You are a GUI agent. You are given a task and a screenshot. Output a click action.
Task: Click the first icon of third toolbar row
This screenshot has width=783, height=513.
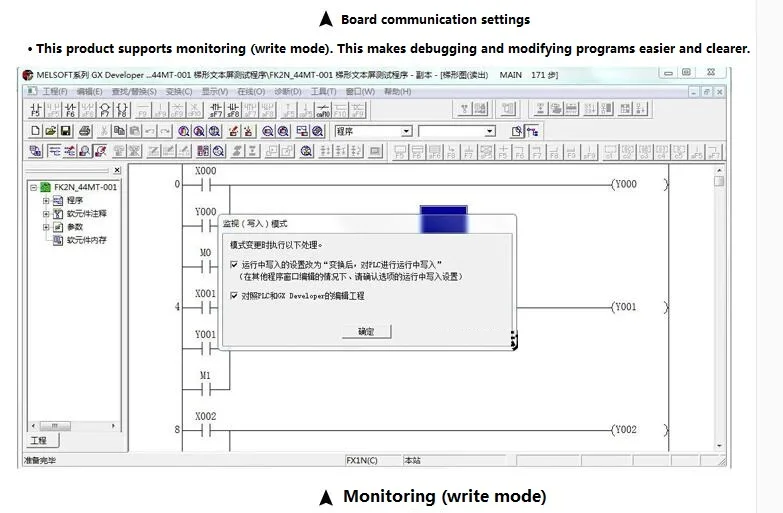coord(35,151)
